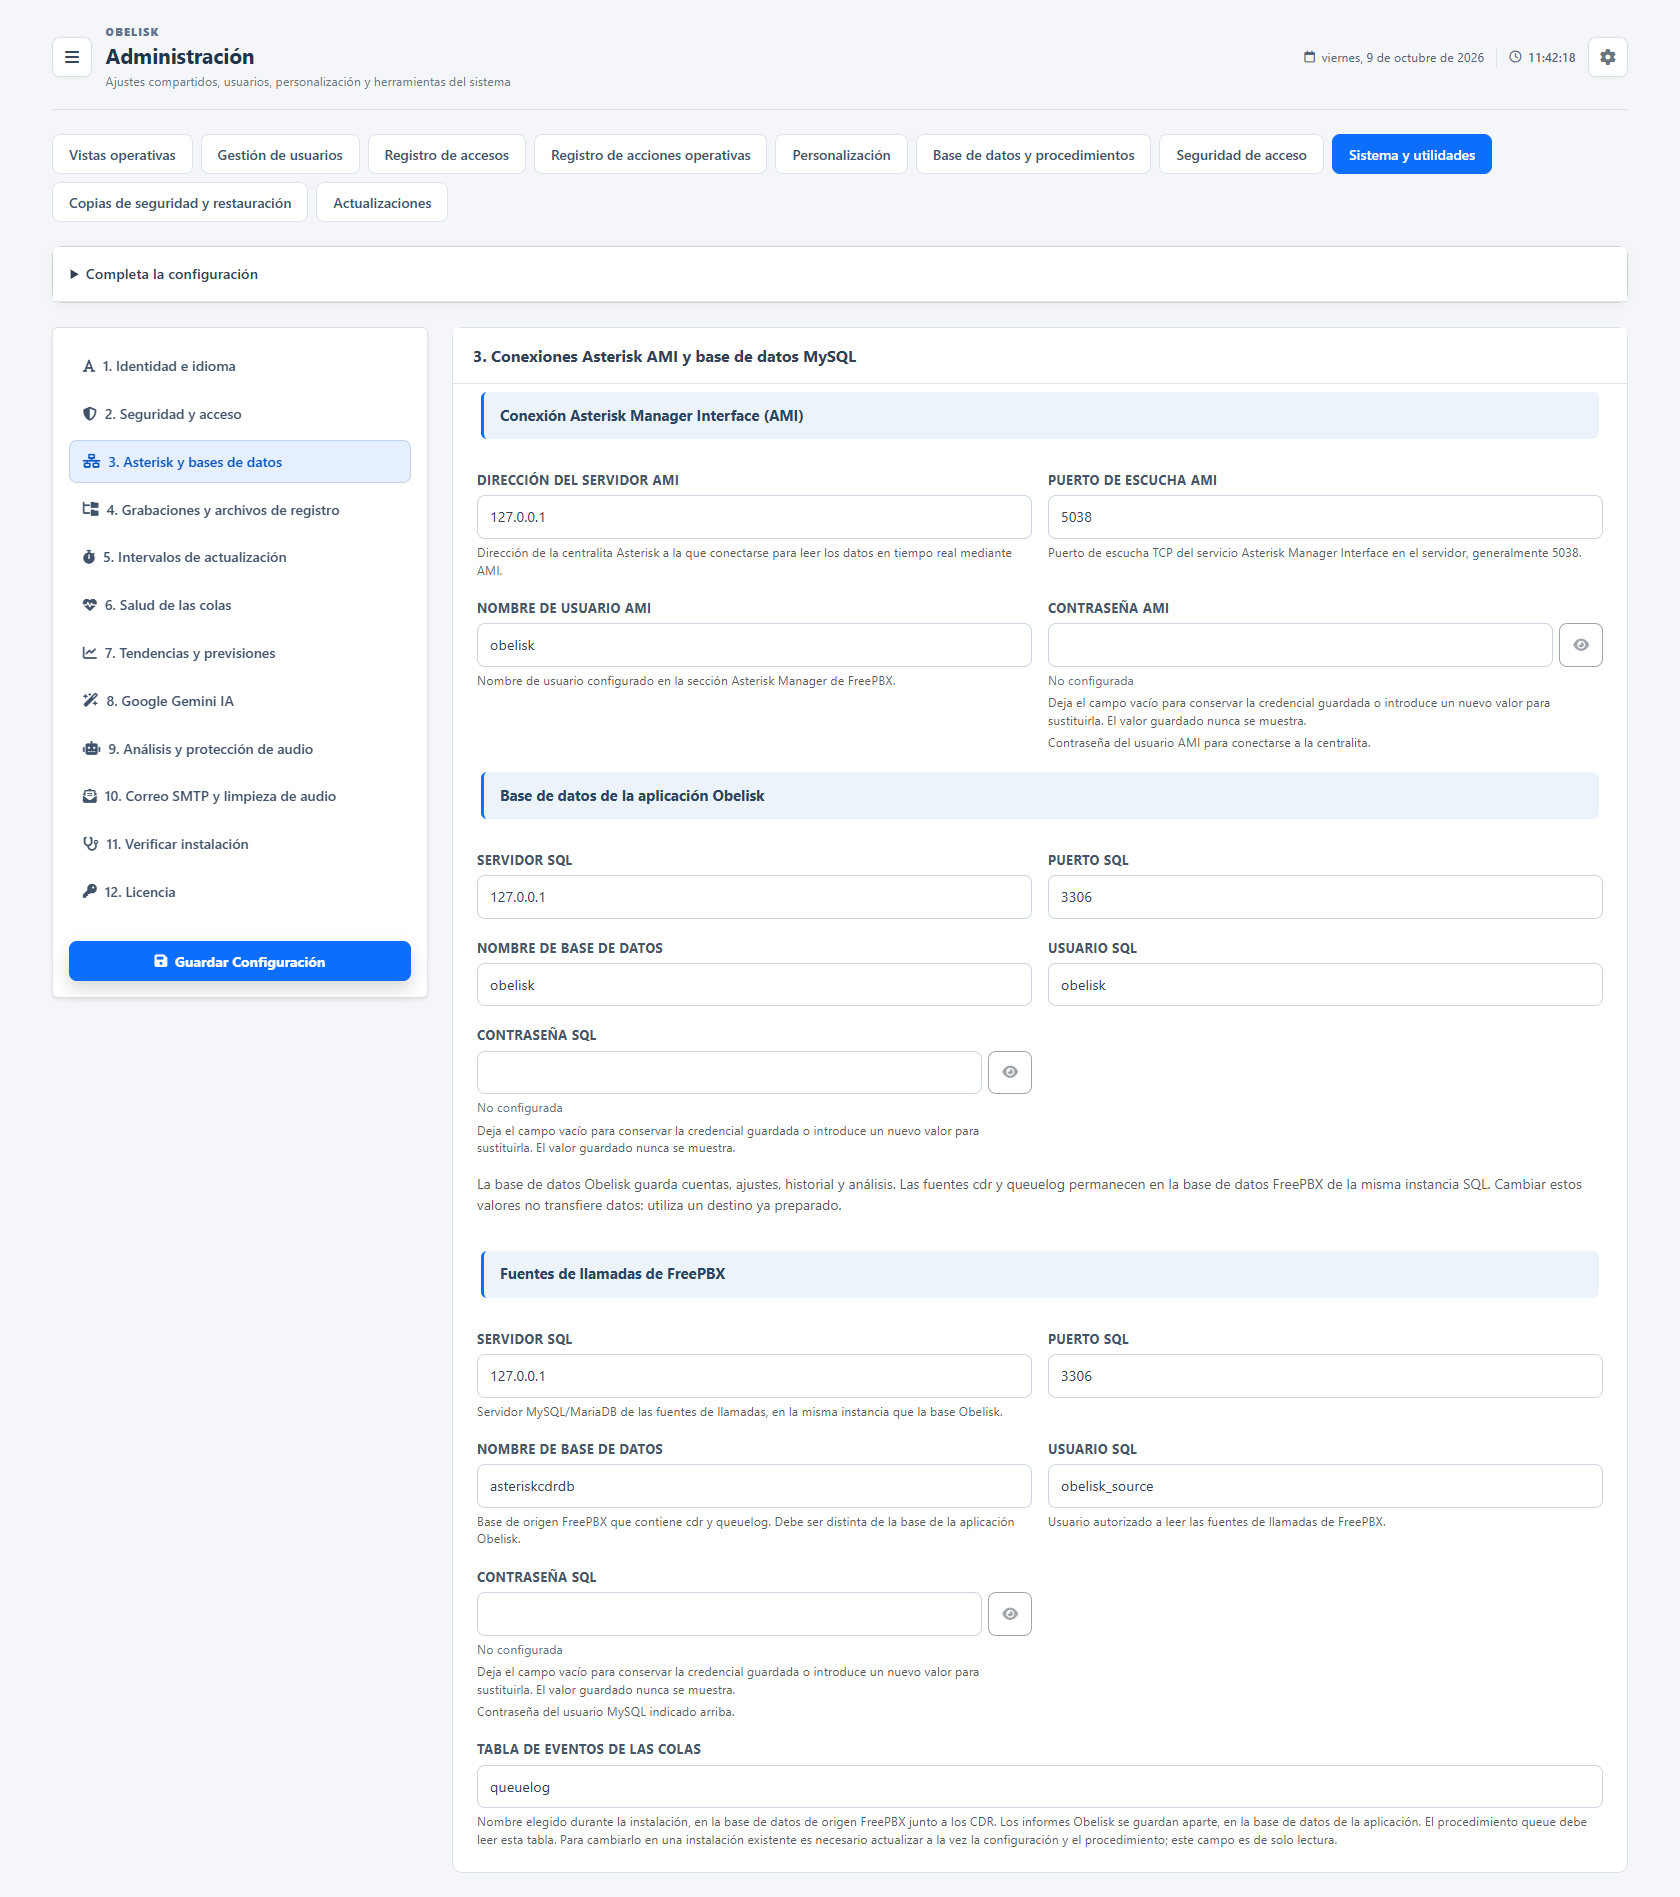Click the Puerto de escucha AMI field
This screenshot has height=1897, width=1680.
point(1325,517)
